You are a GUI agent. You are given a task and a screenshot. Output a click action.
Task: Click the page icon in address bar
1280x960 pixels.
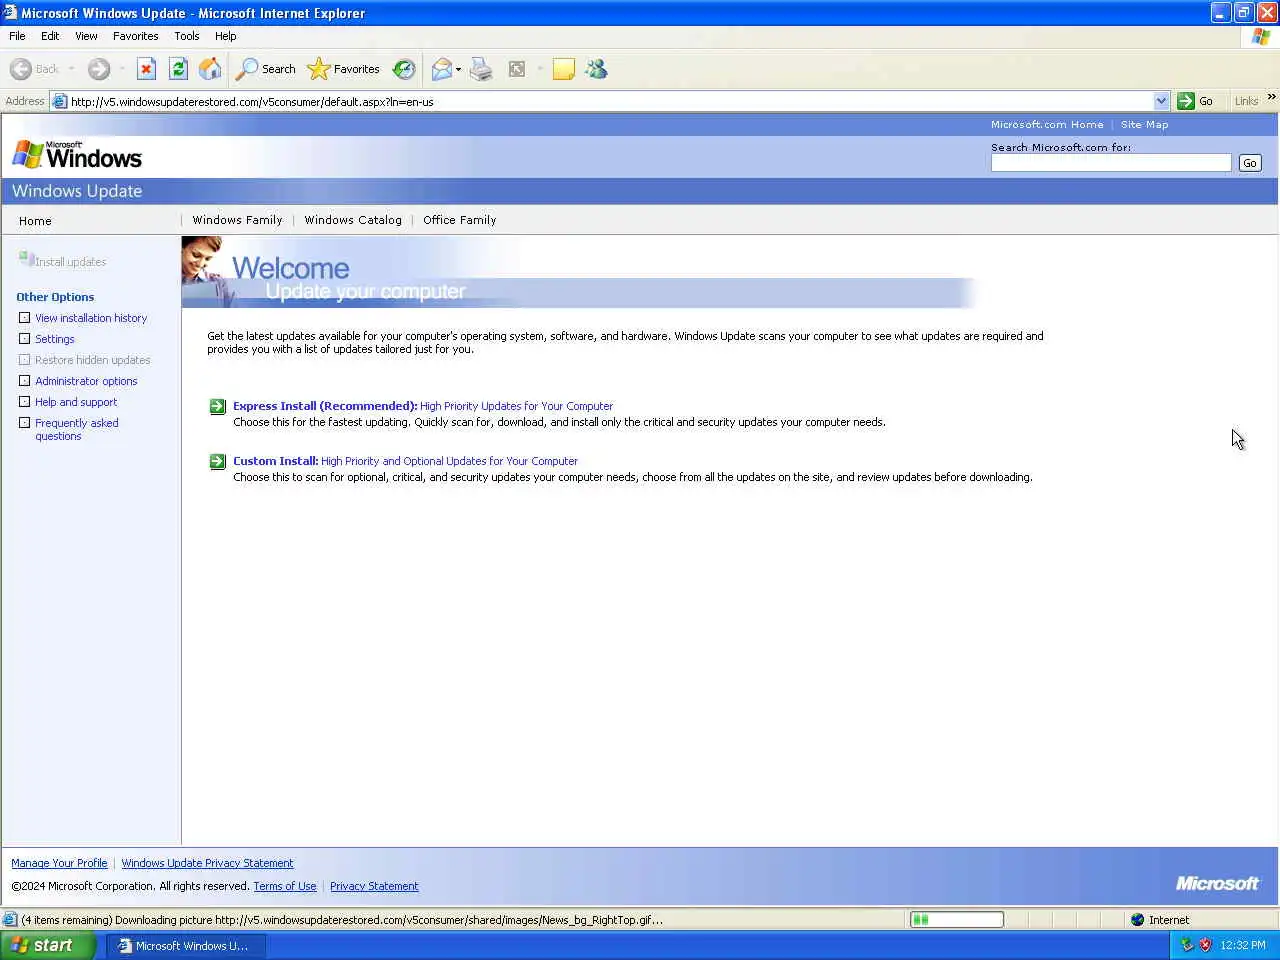pos(60,101)
